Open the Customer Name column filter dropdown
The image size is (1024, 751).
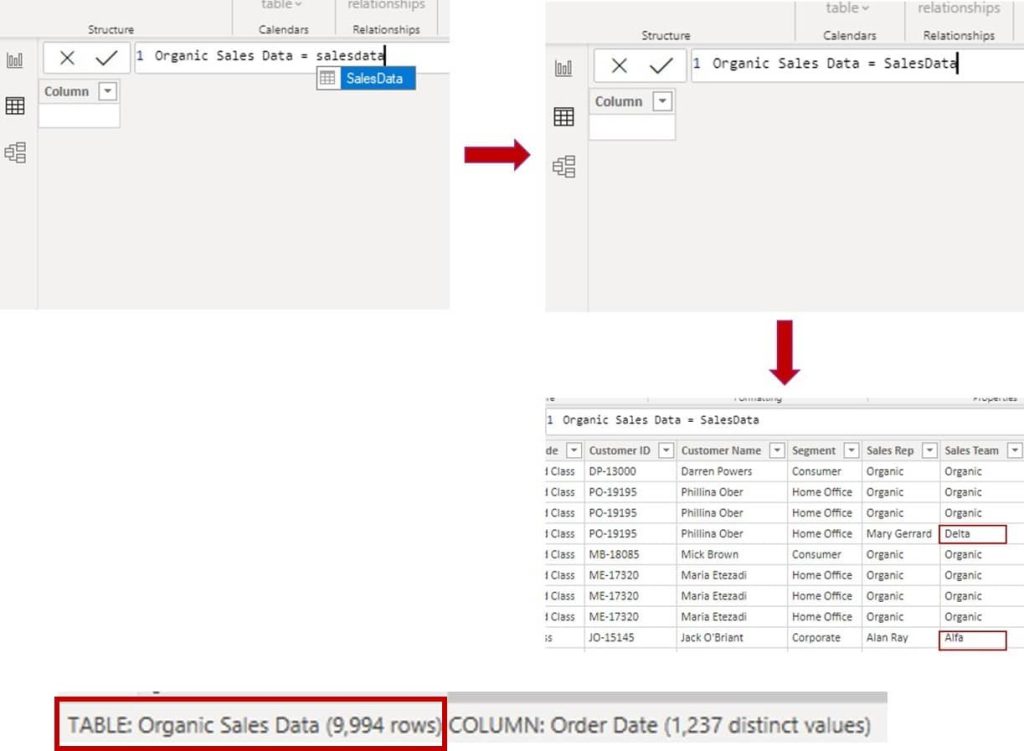tap(776, 451)
